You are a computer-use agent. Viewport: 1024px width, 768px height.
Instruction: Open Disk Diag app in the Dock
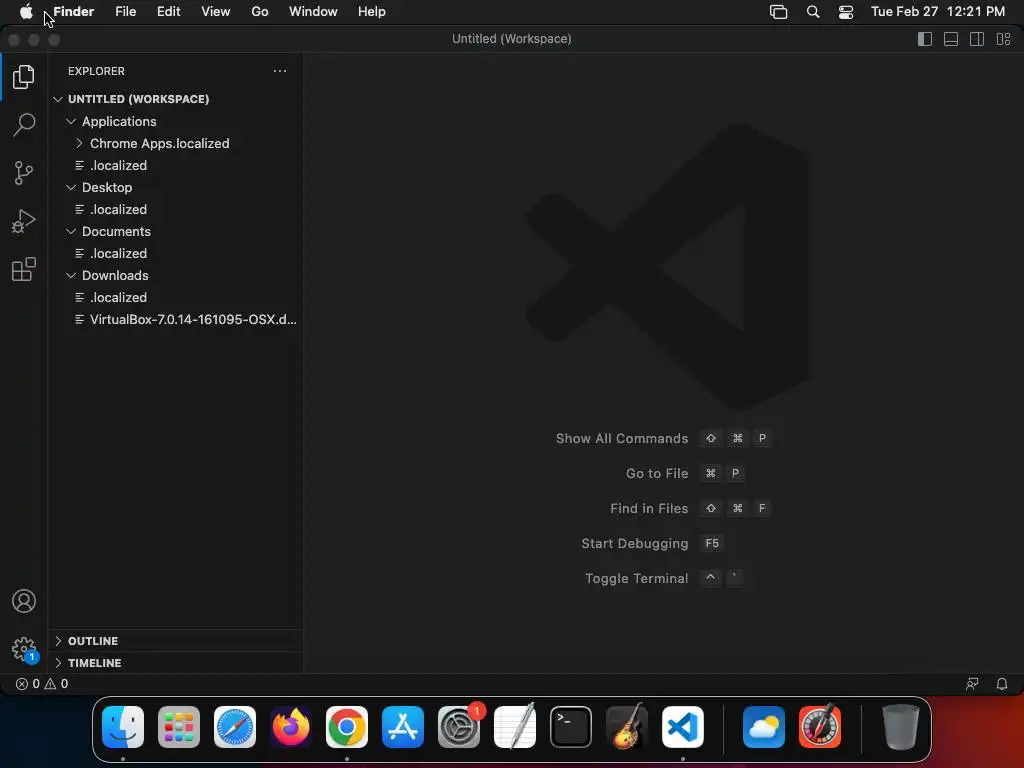[820, 727]
